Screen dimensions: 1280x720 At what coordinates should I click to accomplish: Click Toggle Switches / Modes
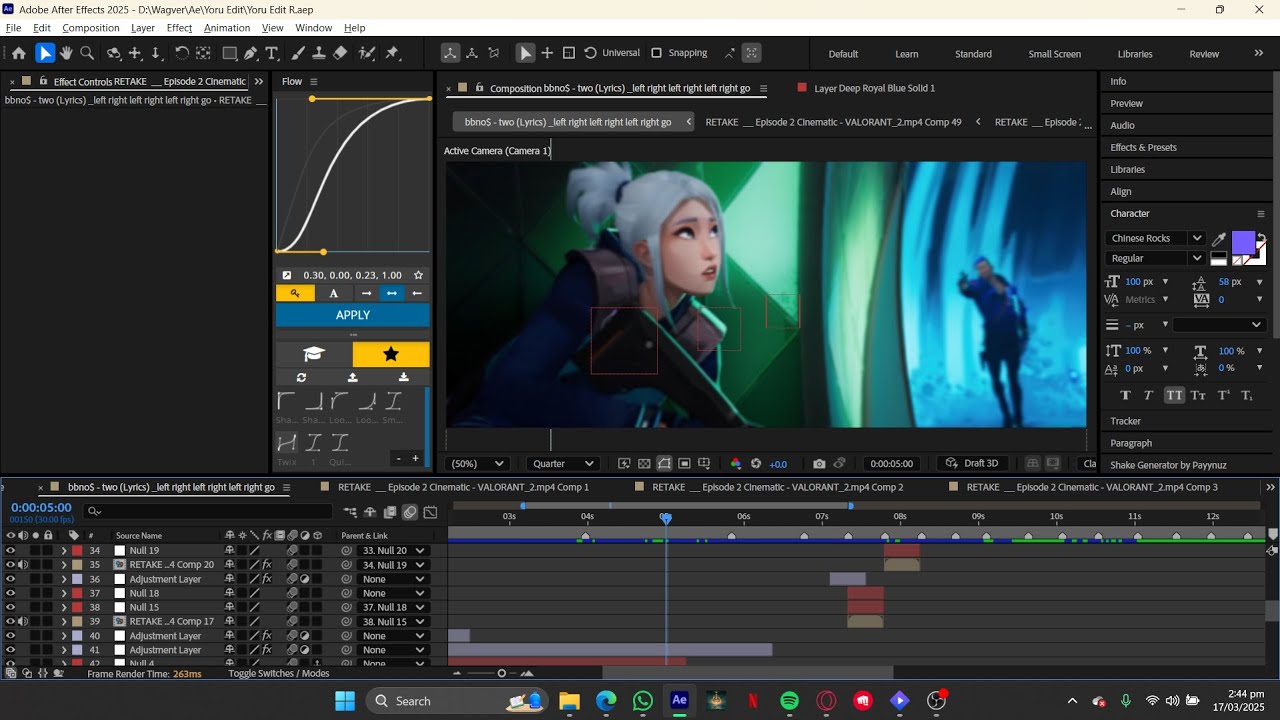pyautogui.click(x=278, y=674)
